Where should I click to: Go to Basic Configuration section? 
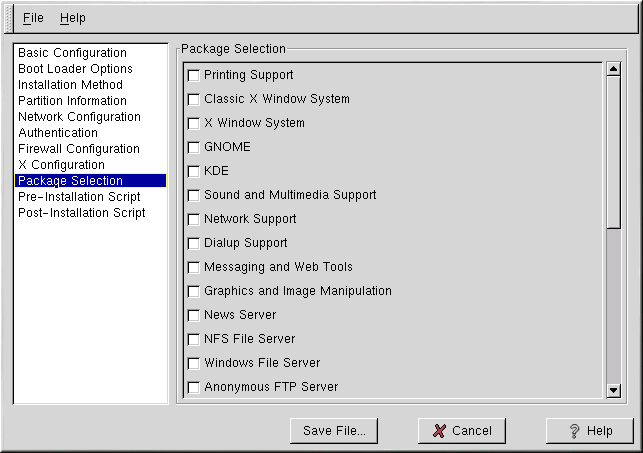tap(72, 53)
